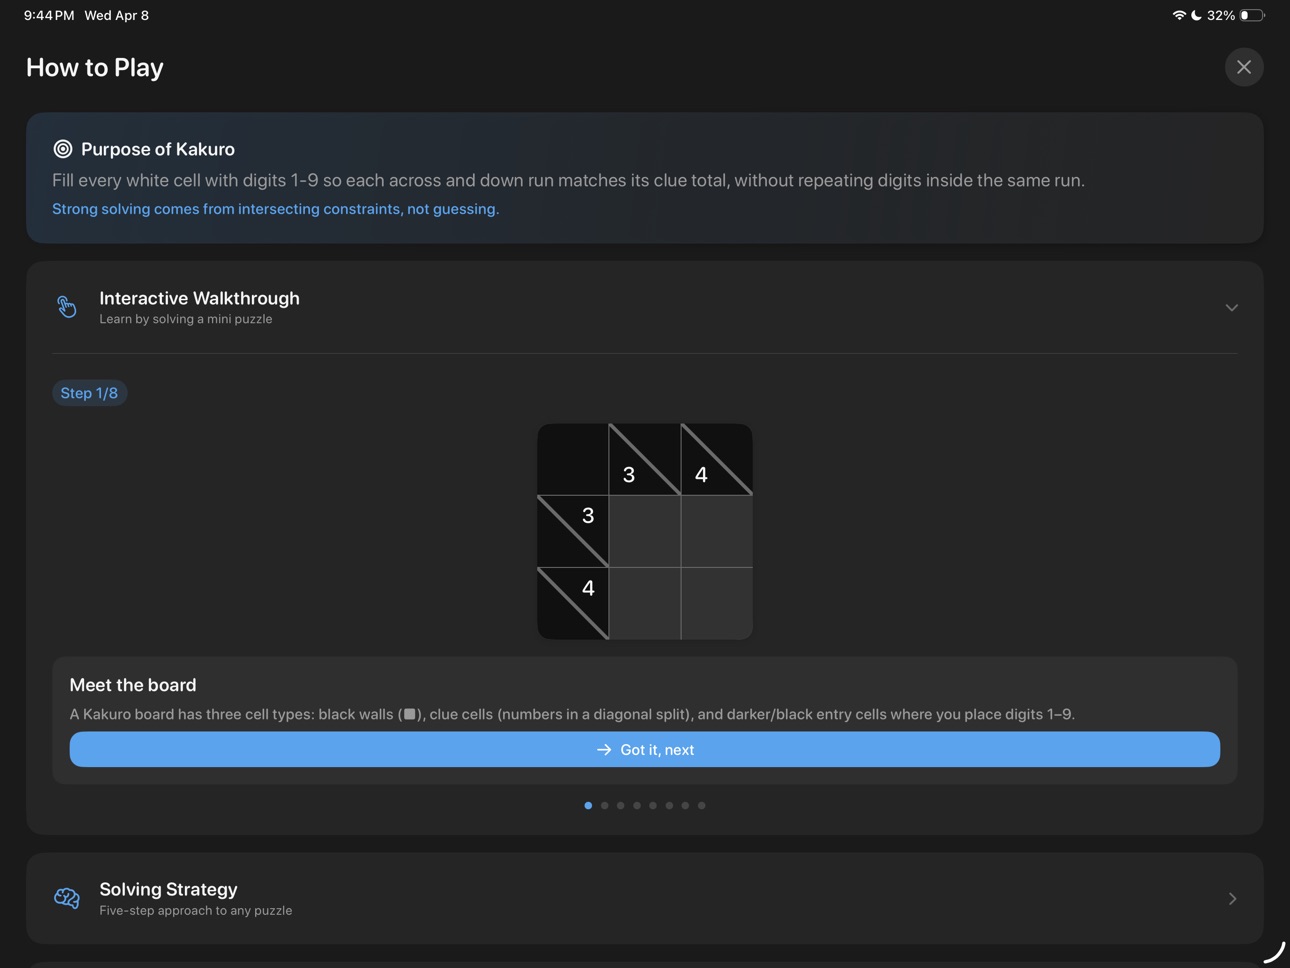Viewport: 1290px width, 968px height.
Task: Select the top-right empty entry cell
Action: pos(717,531)
